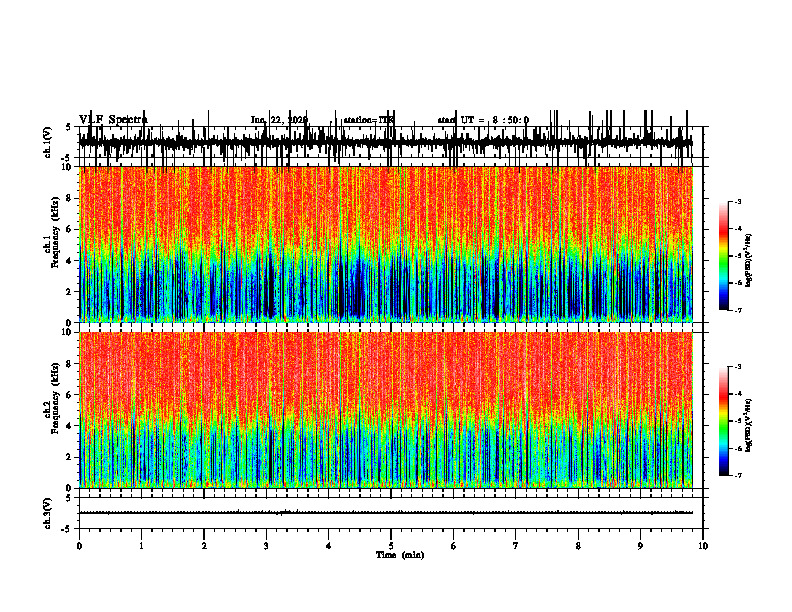
Task: Click ch.3 voltage axis "-5" tick label
Action: coord(67,529)
